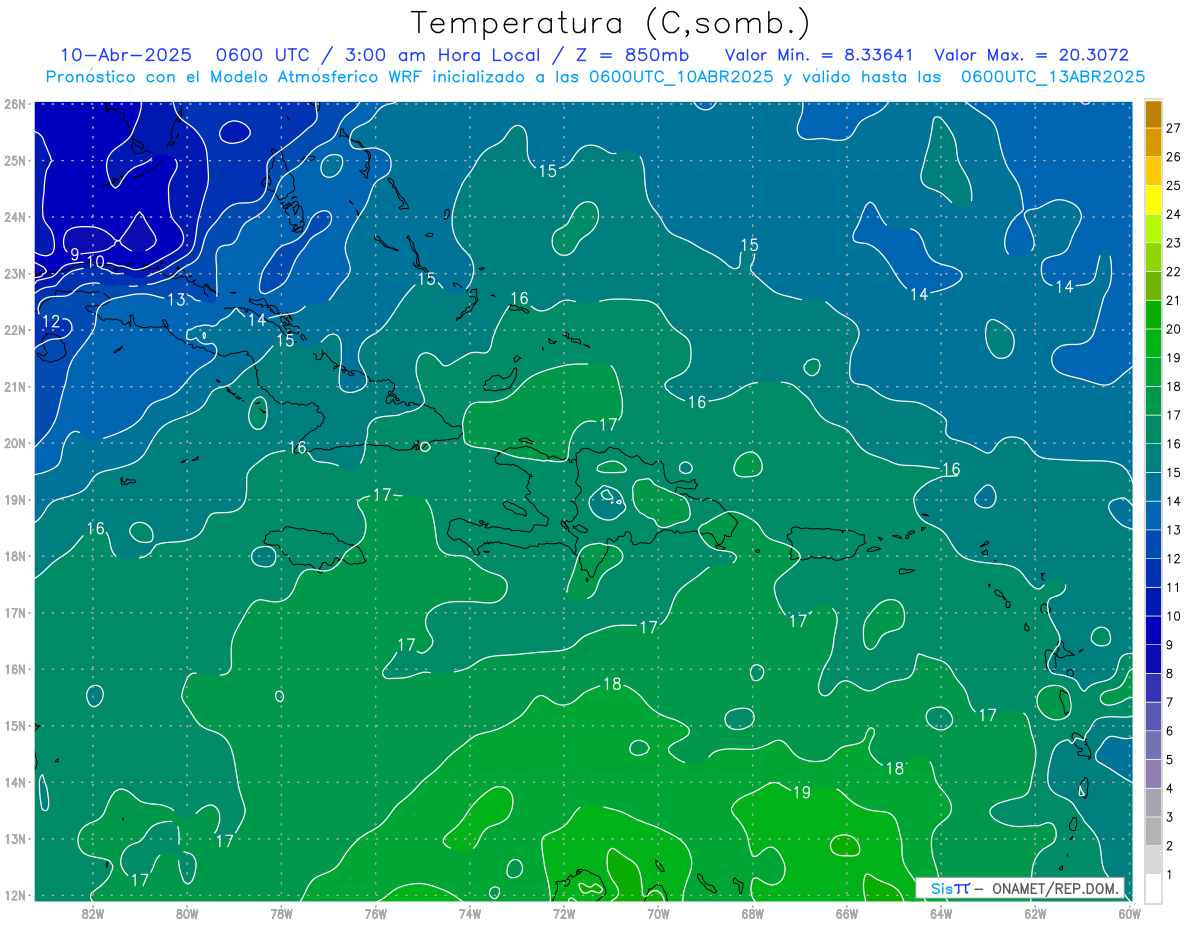
Task: Click longitude axis label '80W'
Action: pyautogui.click(x=187, y=913)
